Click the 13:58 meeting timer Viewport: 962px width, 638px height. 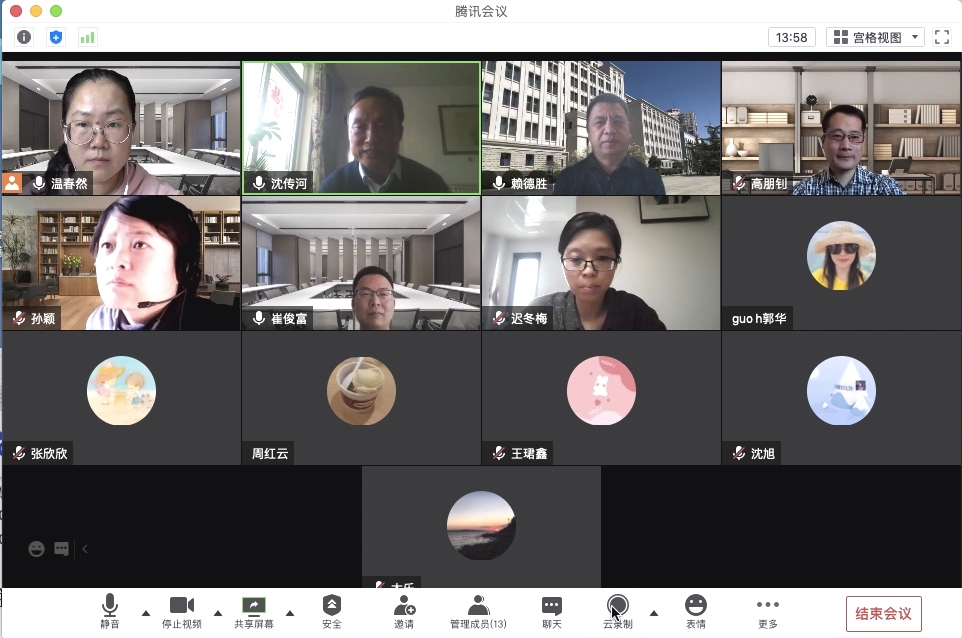click(x=792, y=37)
